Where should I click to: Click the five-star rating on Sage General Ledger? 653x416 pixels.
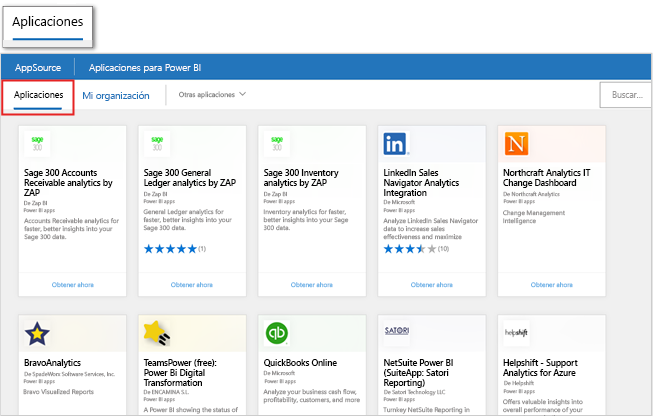click(x=170, y=249)
